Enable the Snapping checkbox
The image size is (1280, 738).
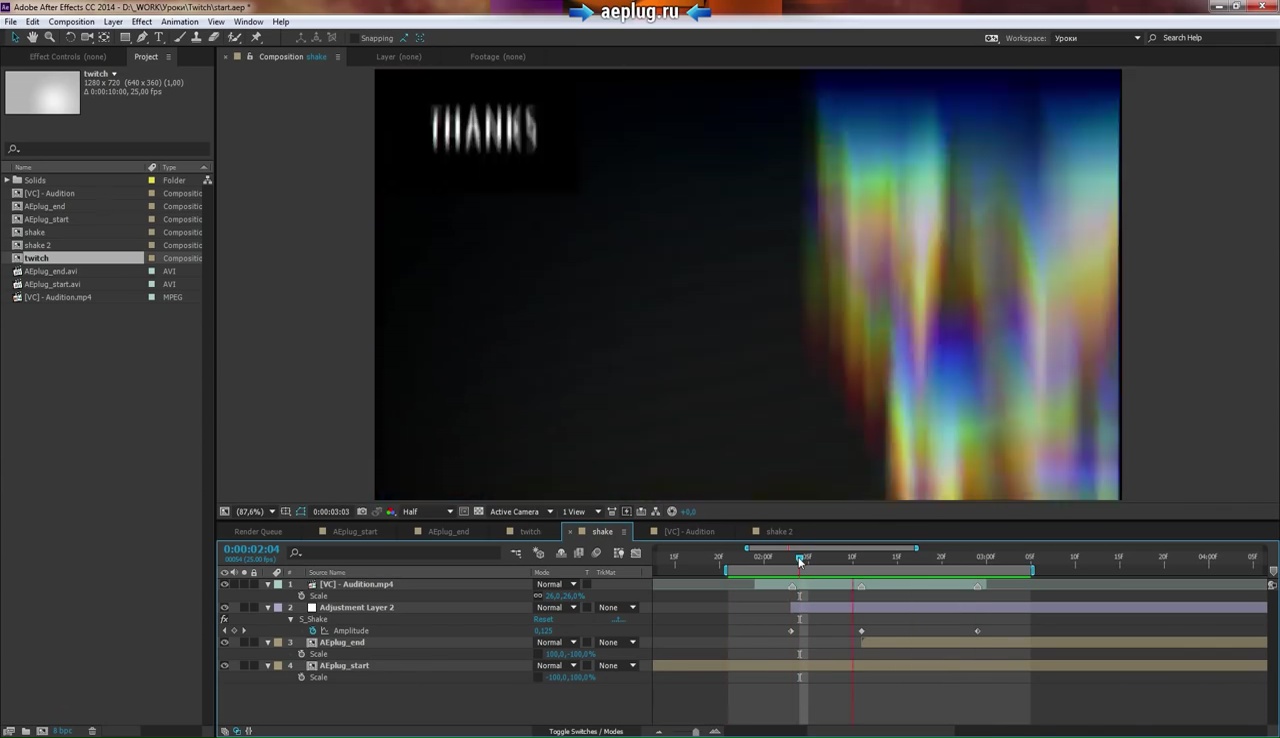click(354, 38)
